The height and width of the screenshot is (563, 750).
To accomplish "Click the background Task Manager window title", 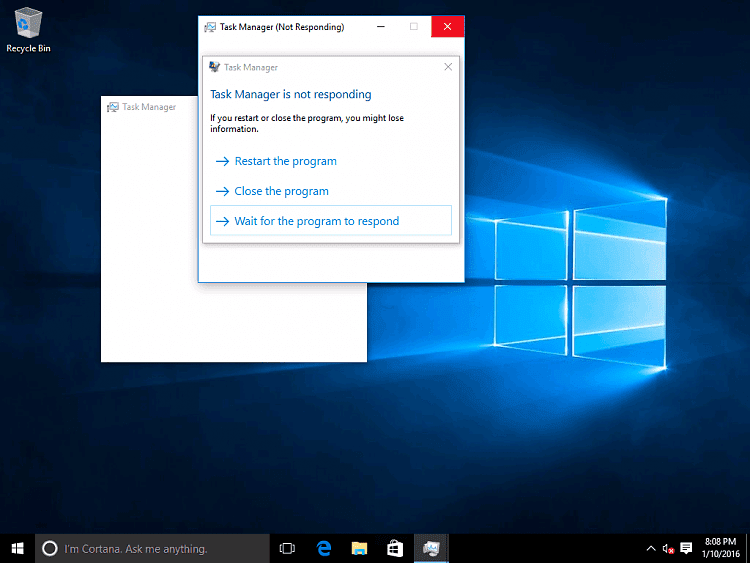I will pyautogui.click(x=149, y=107).
